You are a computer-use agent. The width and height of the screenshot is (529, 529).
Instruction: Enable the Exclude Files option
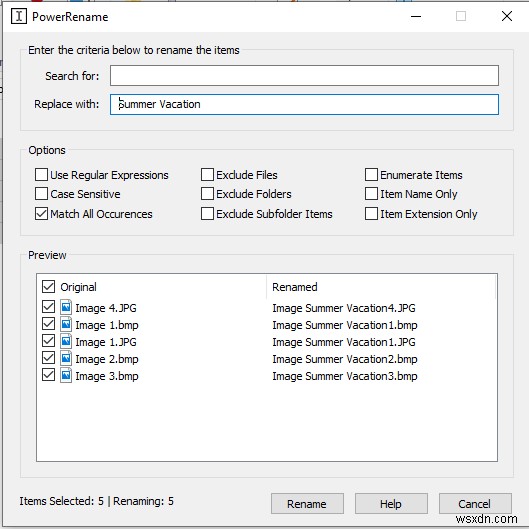pos(207,175)
